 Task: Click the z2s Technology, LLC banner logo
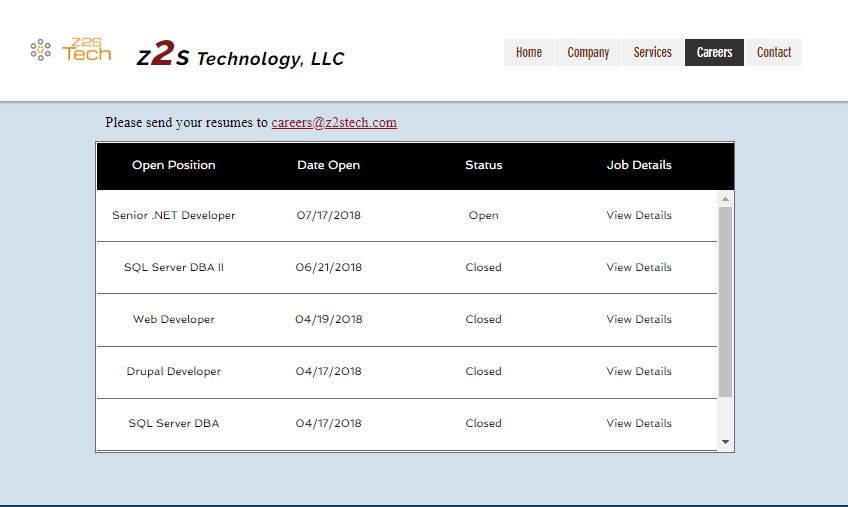pyautogui.click(x=240, y=54)
